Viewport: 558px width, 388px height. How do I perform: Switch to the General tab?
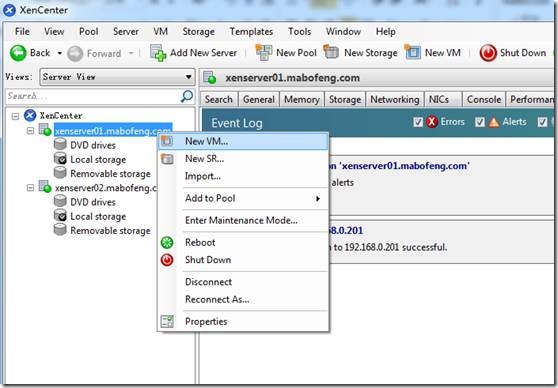tap(259, 99)
